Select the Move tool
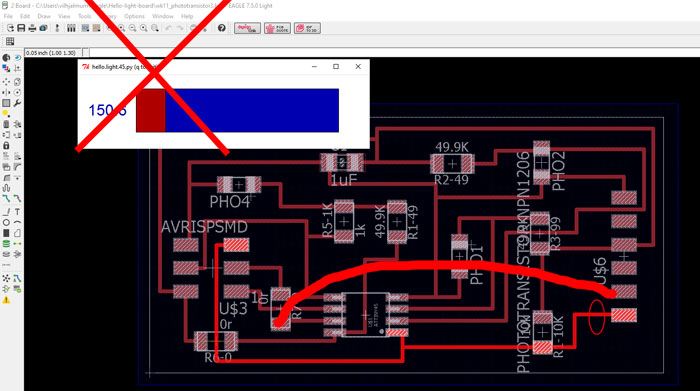Screen dimensions: 700x391 (x=6, y=82)
